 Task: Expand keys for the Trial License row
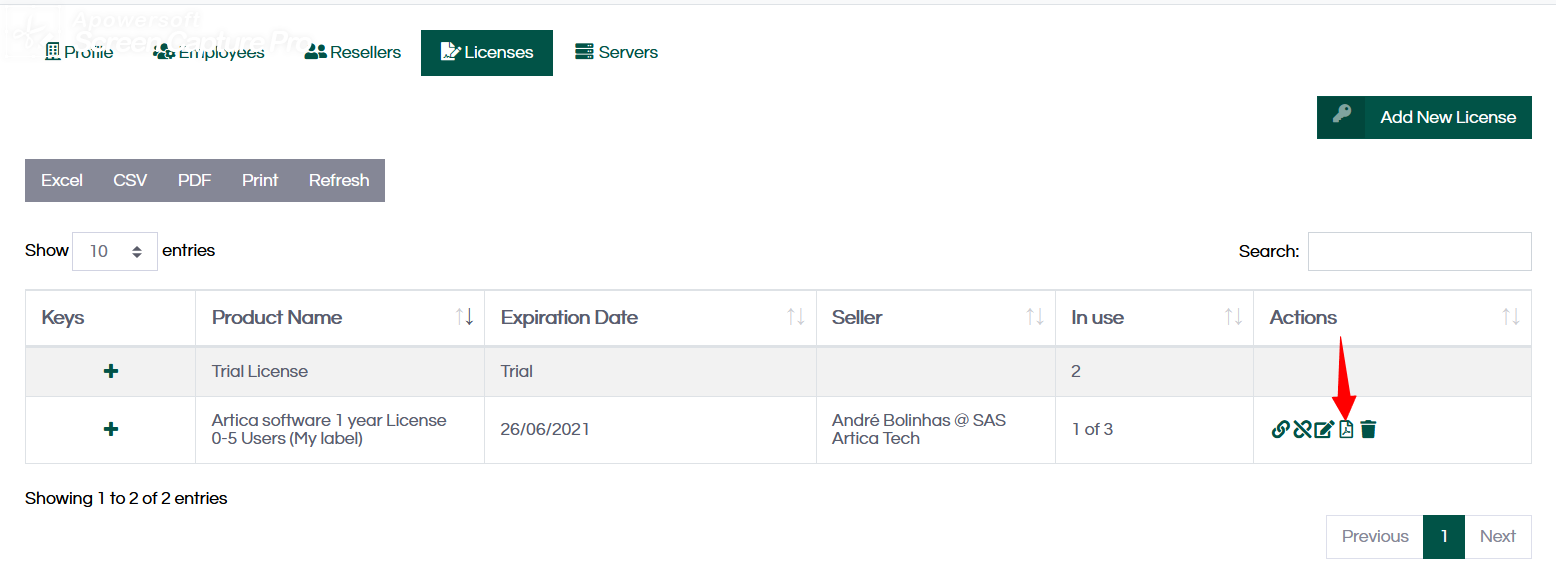111,371
